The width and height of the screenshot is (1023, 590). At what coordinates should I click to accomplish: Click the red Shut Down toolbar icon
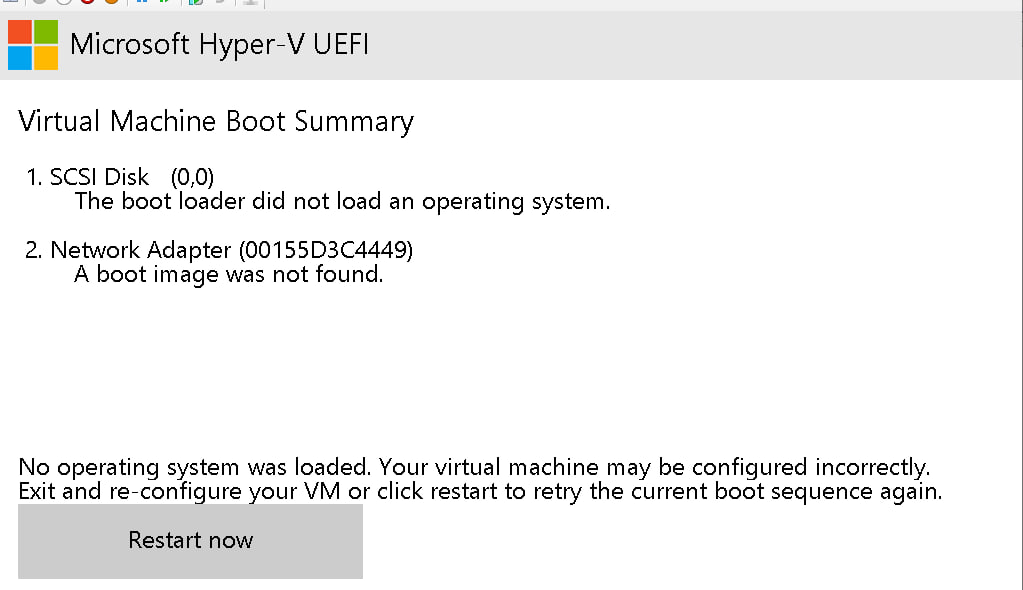[87, 1]
